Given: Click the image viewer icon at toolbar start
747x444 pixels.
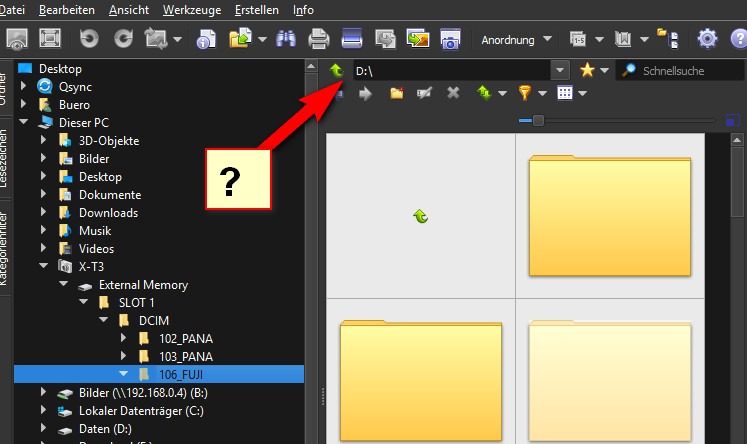Looking at the screenshot, I should pyautogui.click(x=17, y=39).
